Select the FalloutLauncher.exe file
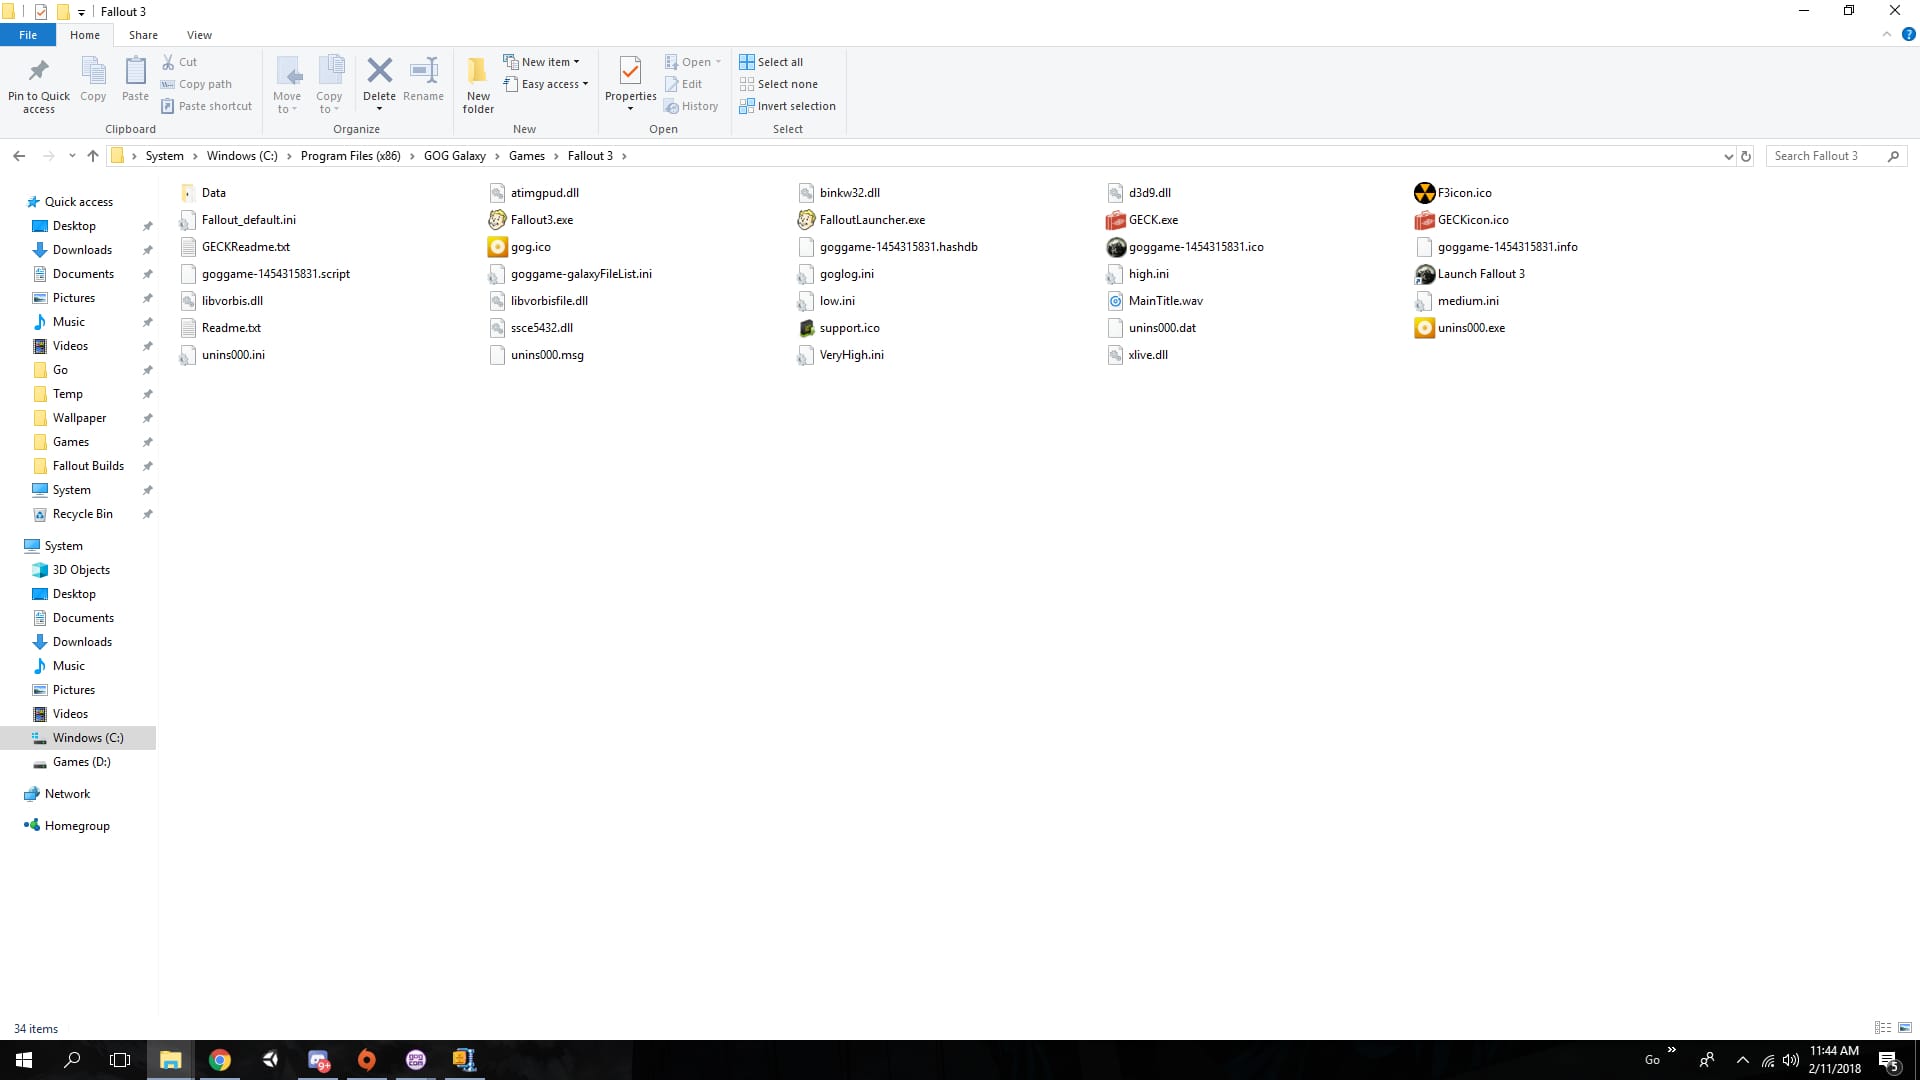The width and height of the screenshot is (1920, 1080). click(x=862, y=220)
